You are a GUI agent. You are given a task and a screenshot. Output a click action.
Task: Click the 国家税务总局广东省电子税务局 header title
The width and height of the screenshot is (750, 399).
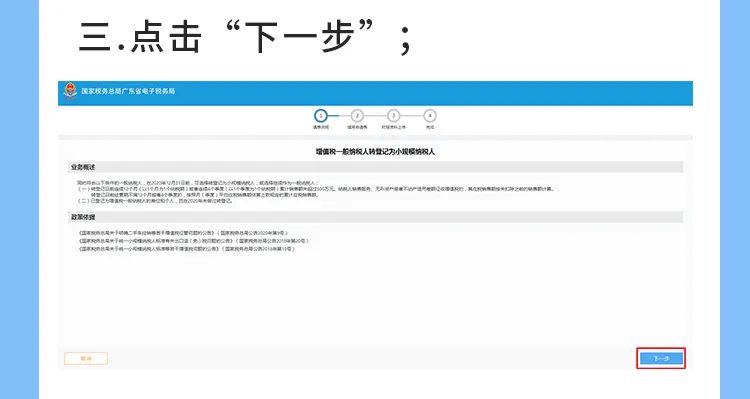(128, 91)
